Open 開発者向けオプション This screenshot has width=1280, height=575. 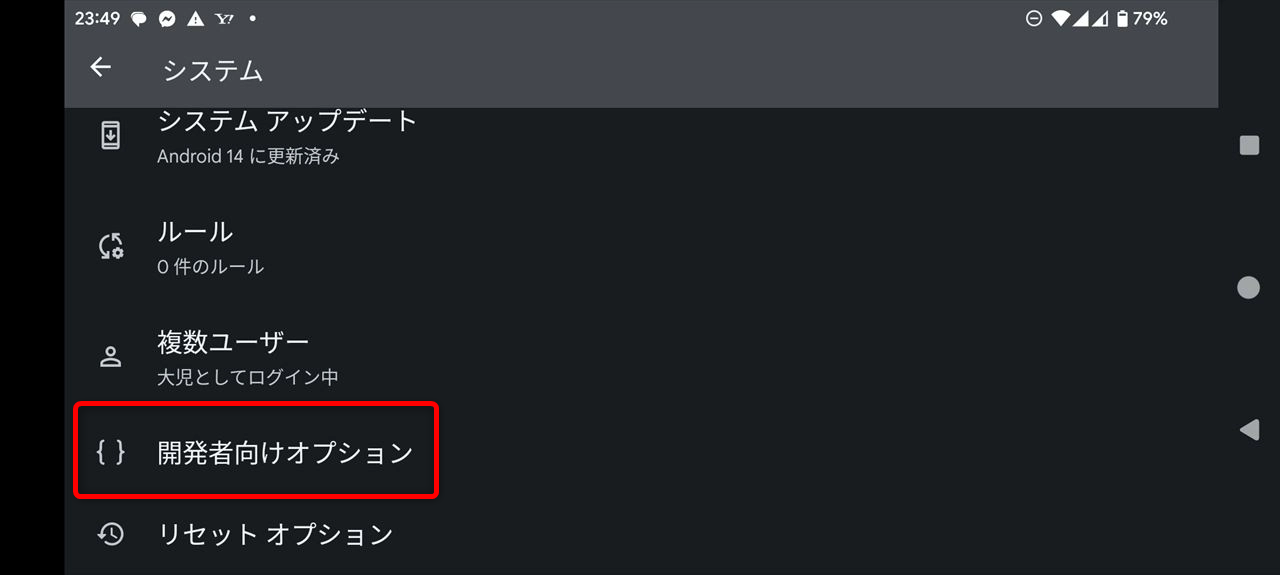(641, 452)
